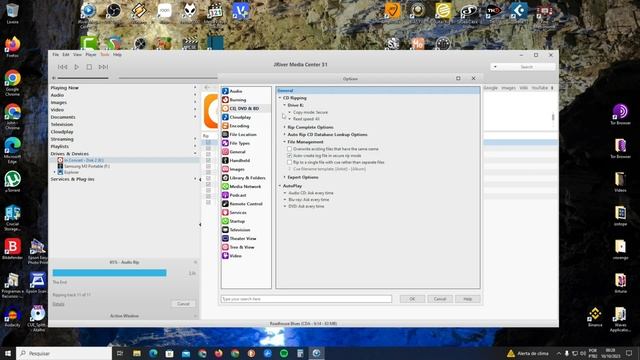
Task: Open uTorrent desktop shortcut
Action: [x=12, y=182]
